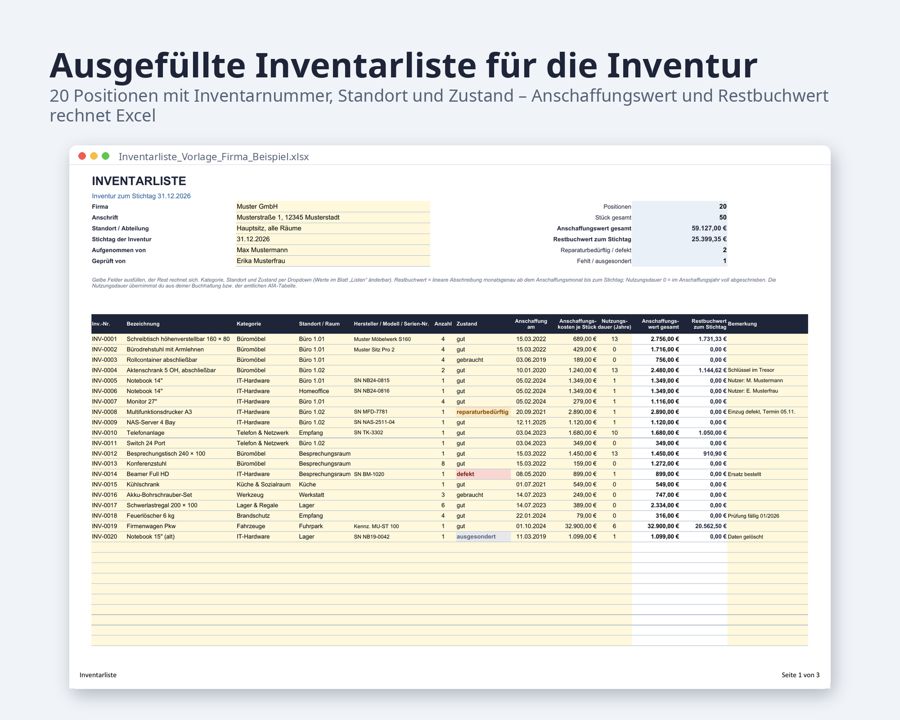
Task: Select the remark Ersatz bestellt
Action: click(x=744, y=474)
